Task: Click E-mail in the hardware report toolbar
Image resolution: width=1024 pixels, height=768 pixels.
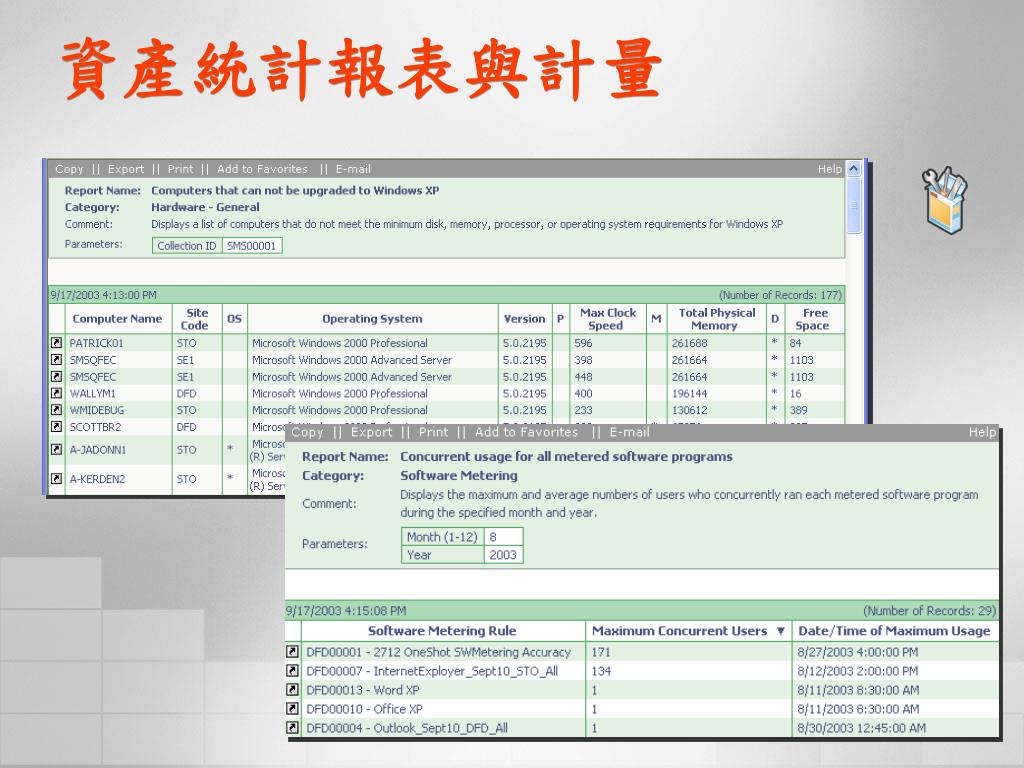Action: click(353, 169)
